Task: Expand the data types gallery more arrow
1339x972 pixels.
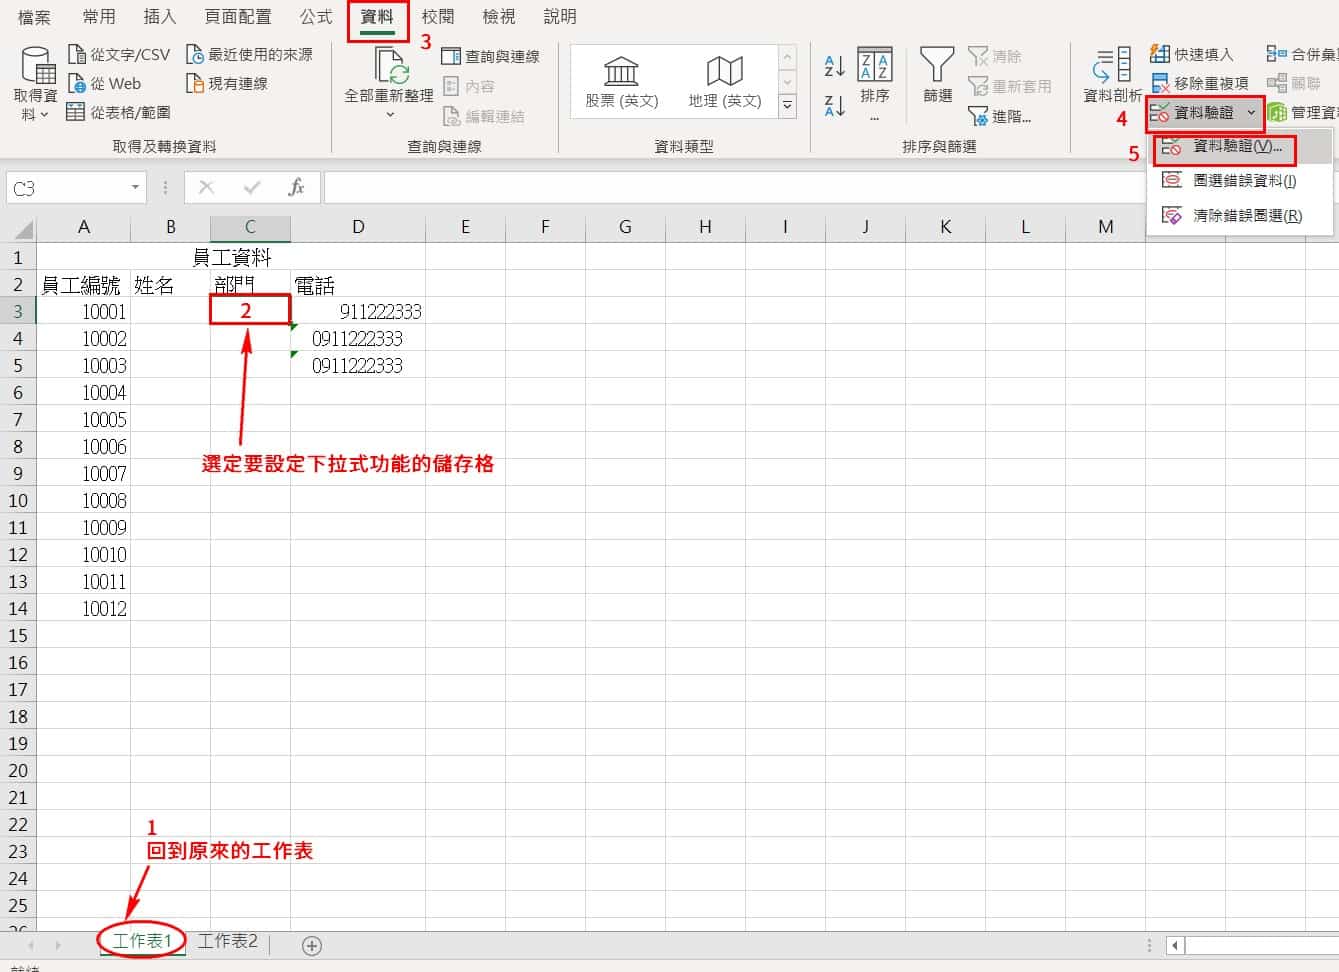Action: point(787,105)
